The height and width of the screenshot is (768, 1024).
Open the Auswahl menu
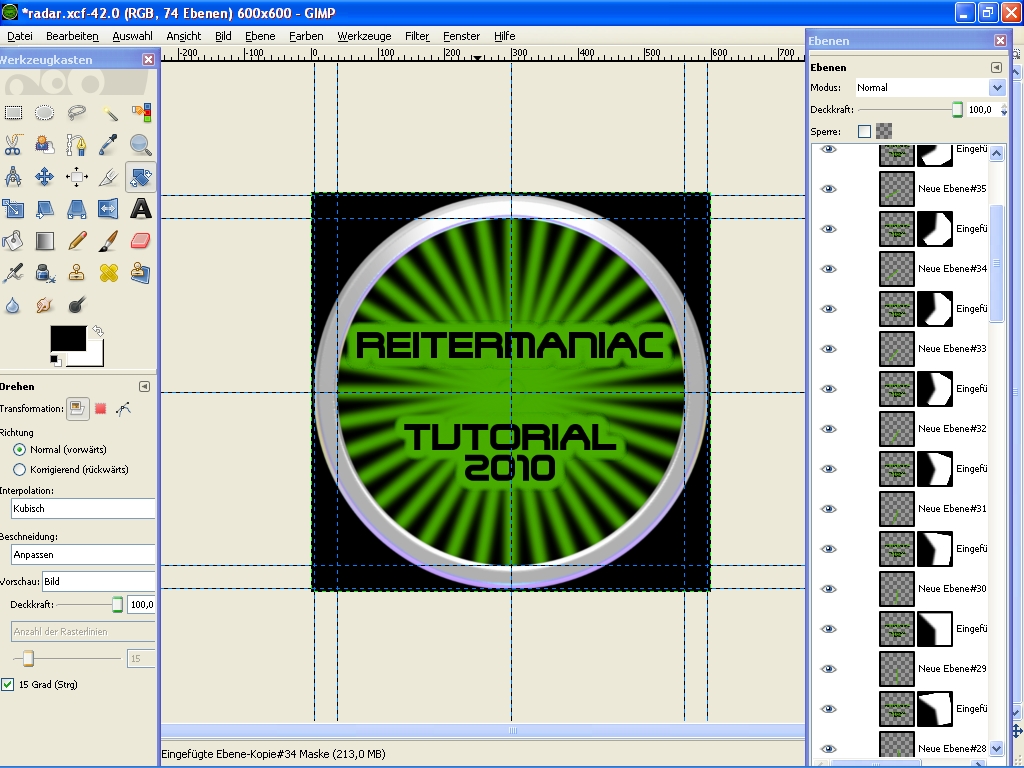click(132, 36)
